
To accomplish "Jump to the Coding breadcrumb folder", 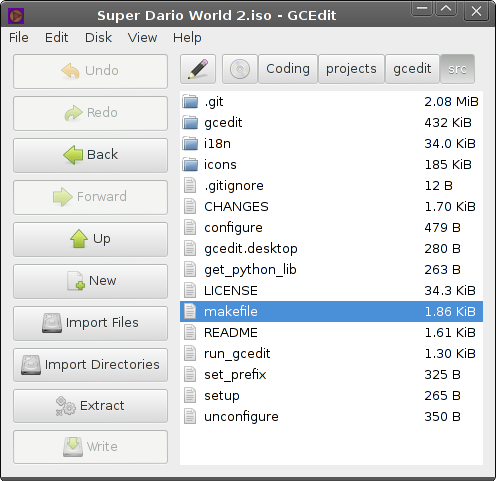I will point(288,69).
